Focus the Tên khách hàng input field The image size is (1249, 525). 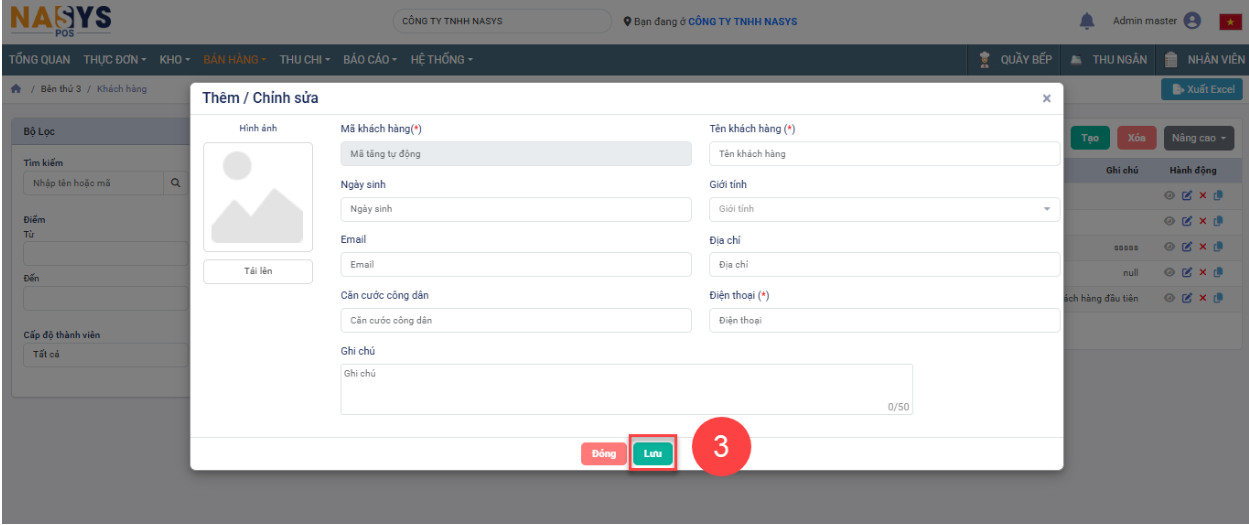click(x=884, y=154)
